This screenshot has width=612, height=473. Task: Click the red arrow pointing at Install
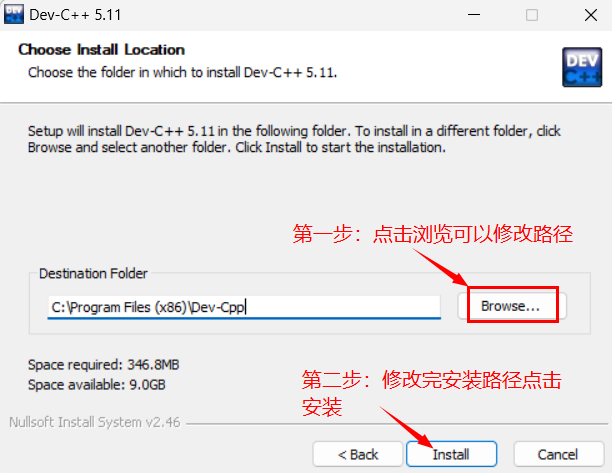click(x=406, y=427)
